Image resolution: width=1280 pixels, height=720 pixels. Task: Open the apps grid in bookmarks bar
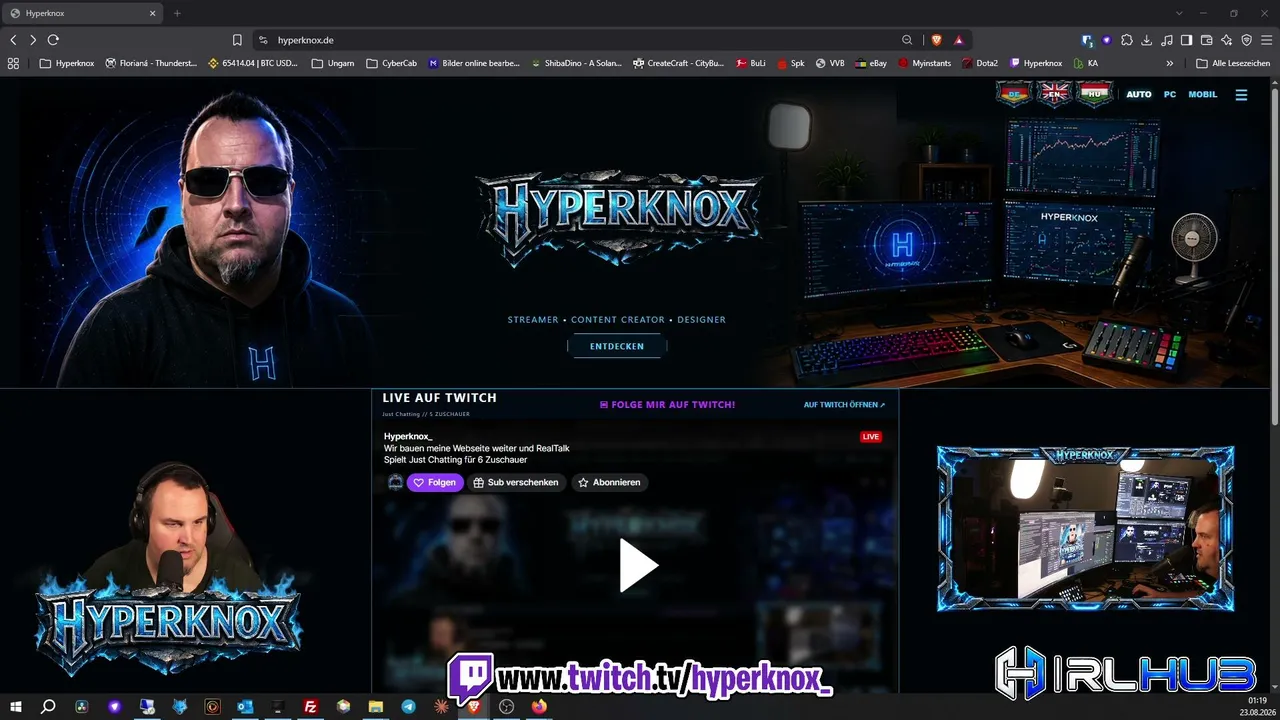[13, 63]
